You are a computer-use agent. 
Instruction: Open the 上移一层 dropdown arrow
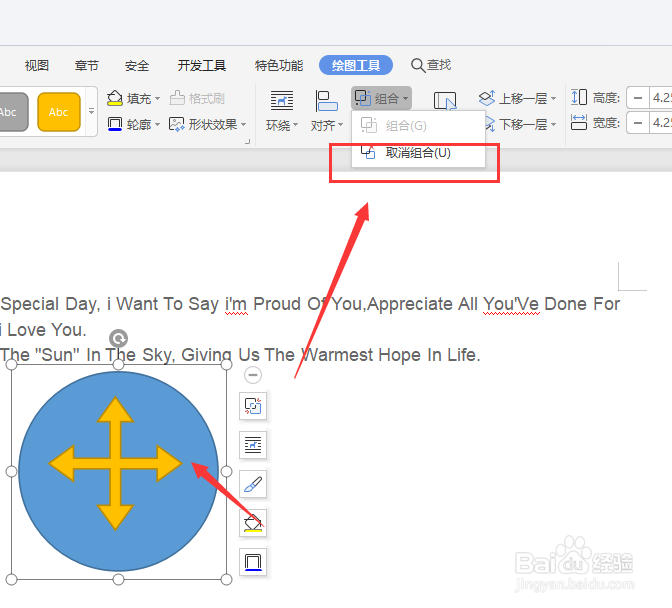click(x=553, y=99)
